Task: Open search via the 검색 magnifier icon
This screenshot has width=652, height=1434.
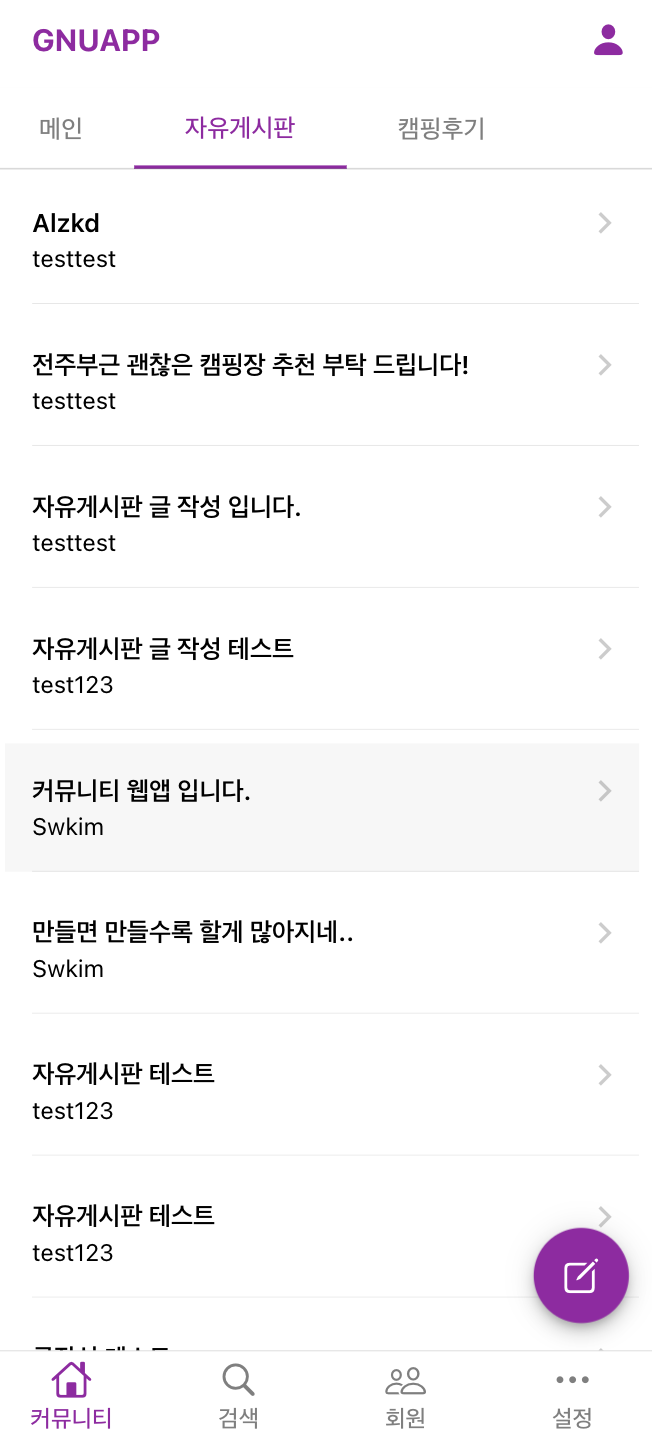Action: click(237, 1380)
